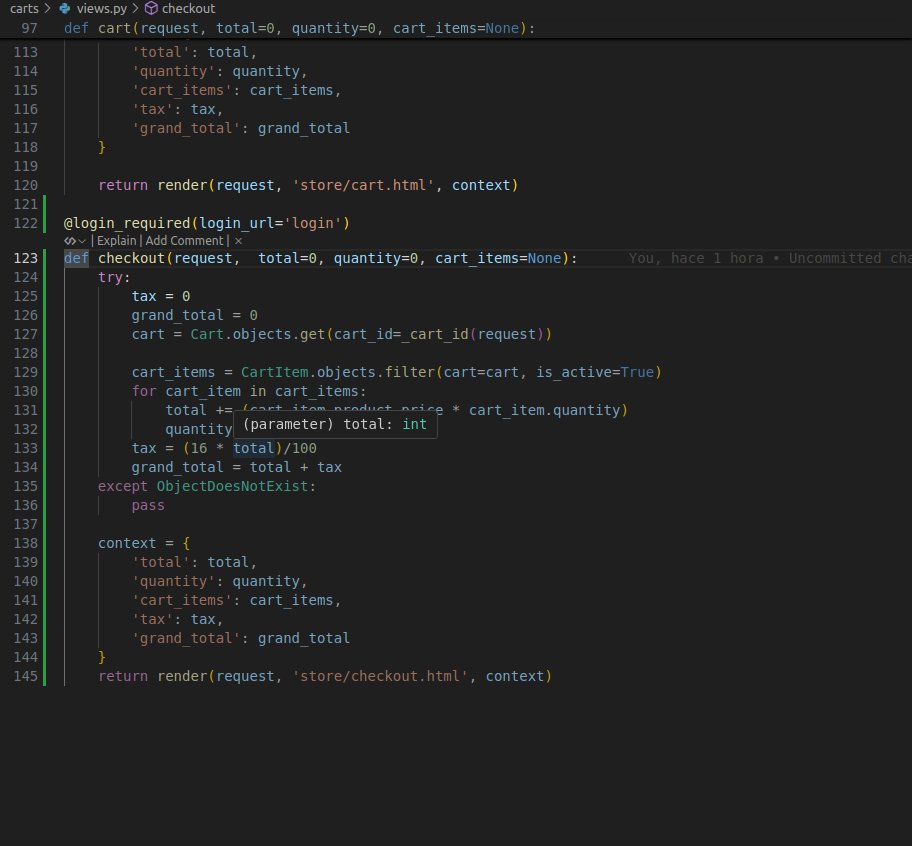Click CartItem on line 129
Screen dimensions: 912x846
point(275,372)
